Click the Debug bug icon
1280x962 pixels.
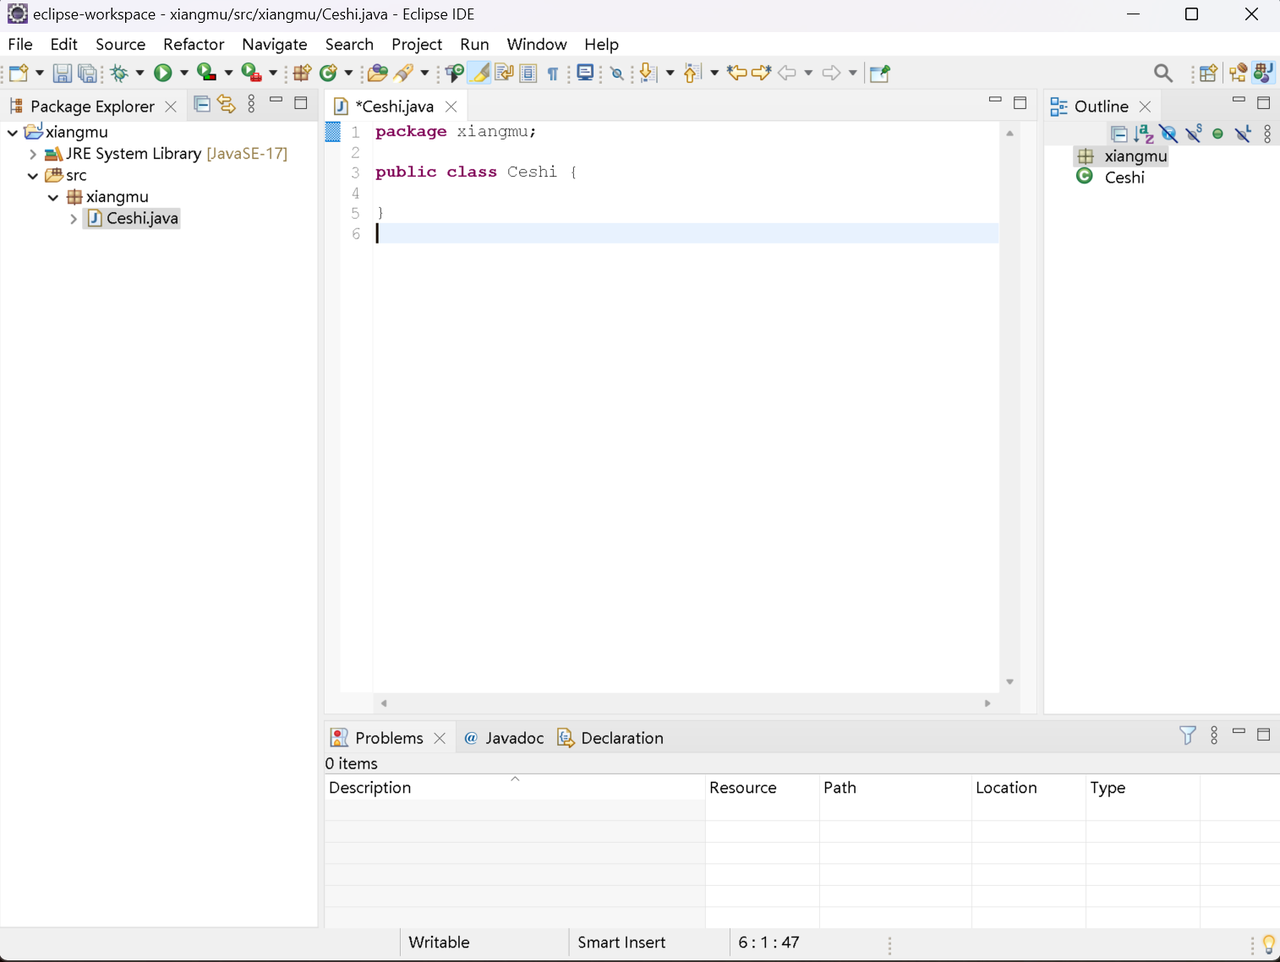[x=119, y=73]
